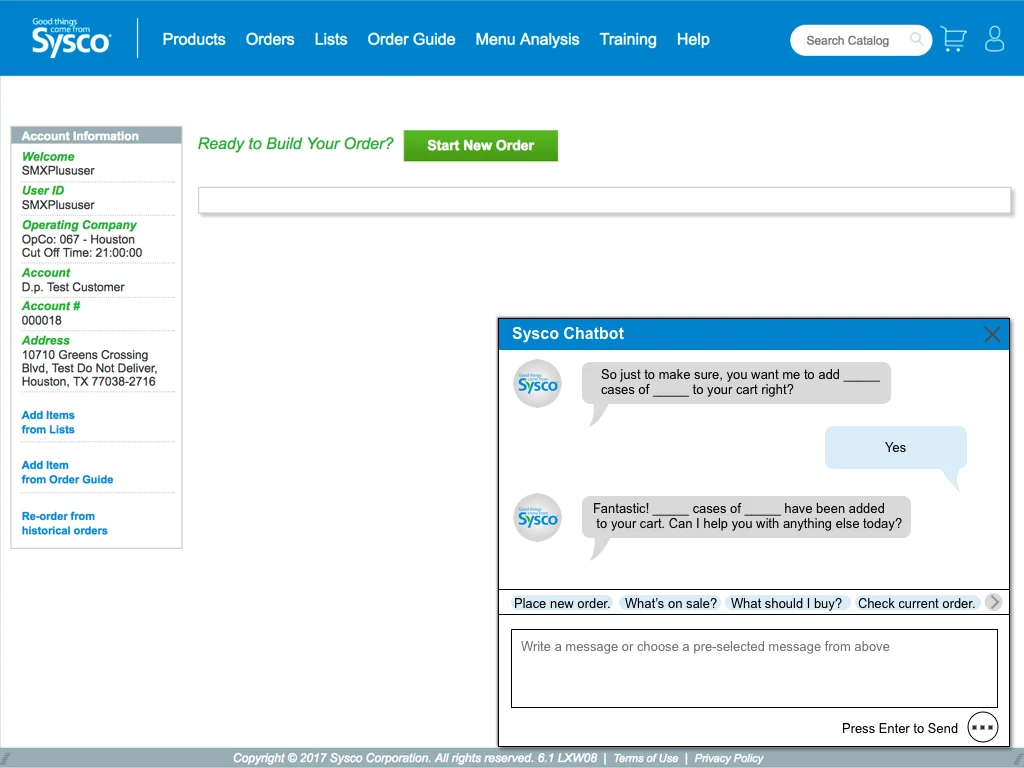This screenshot has width=1024, height=768.
Task: Go to Menu Analysis
Action: (527, 39)
